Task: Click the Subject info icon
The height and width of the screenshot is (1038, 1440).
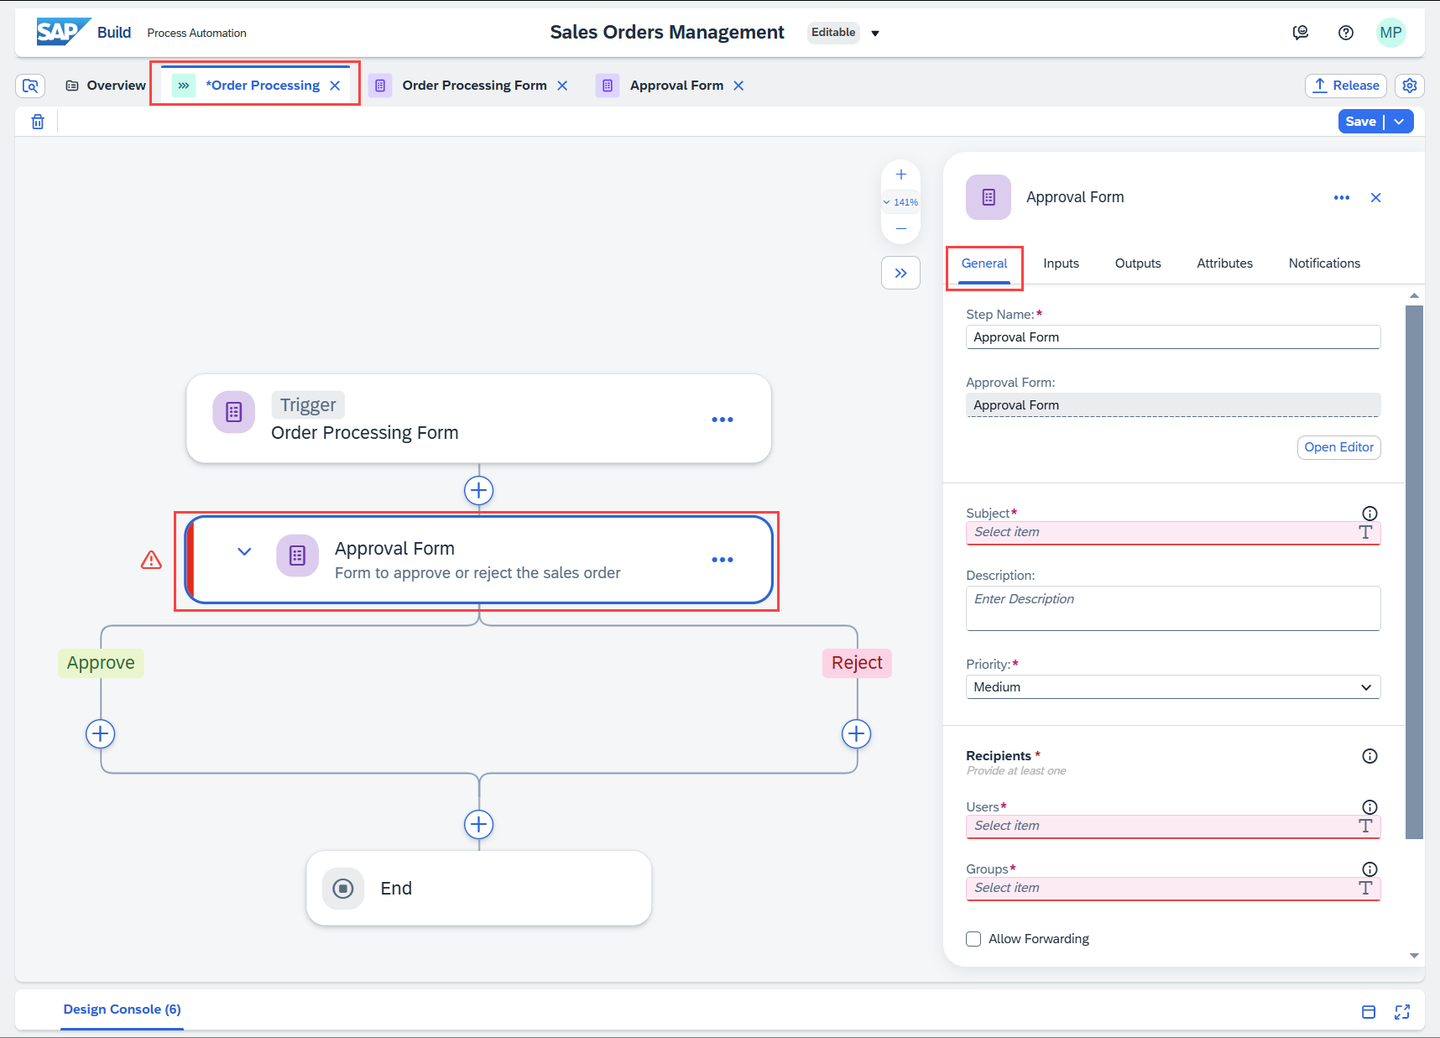Action: click(1370, 514)
